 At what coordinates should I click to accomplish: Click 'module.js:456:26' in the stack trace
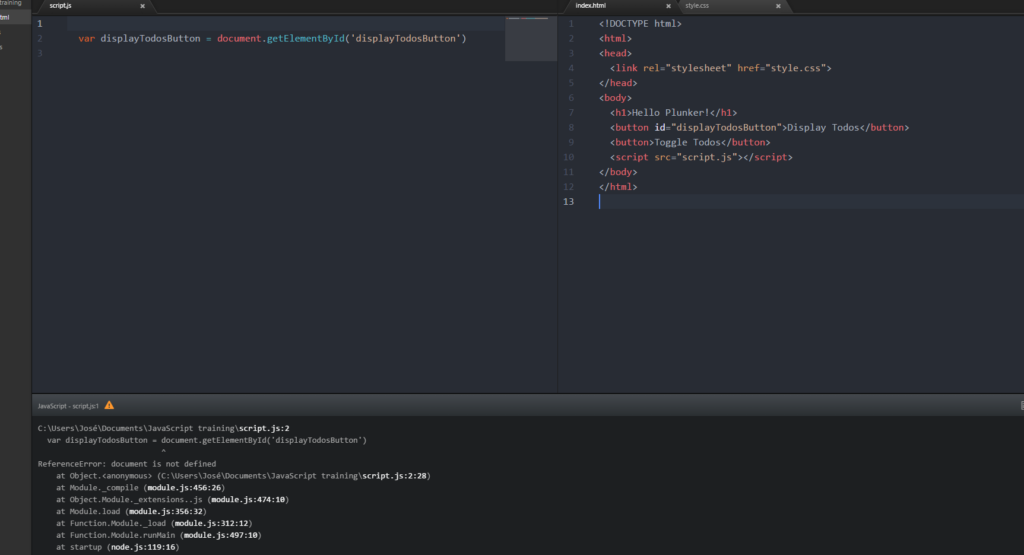(184, 488)
